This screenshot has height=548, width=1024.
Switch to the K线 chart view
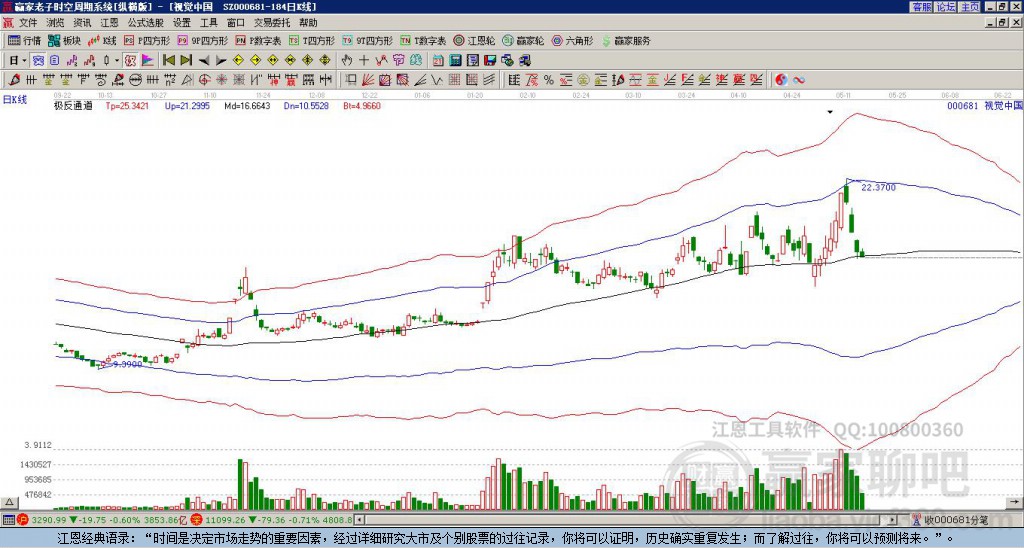click(x=102, y=41)
